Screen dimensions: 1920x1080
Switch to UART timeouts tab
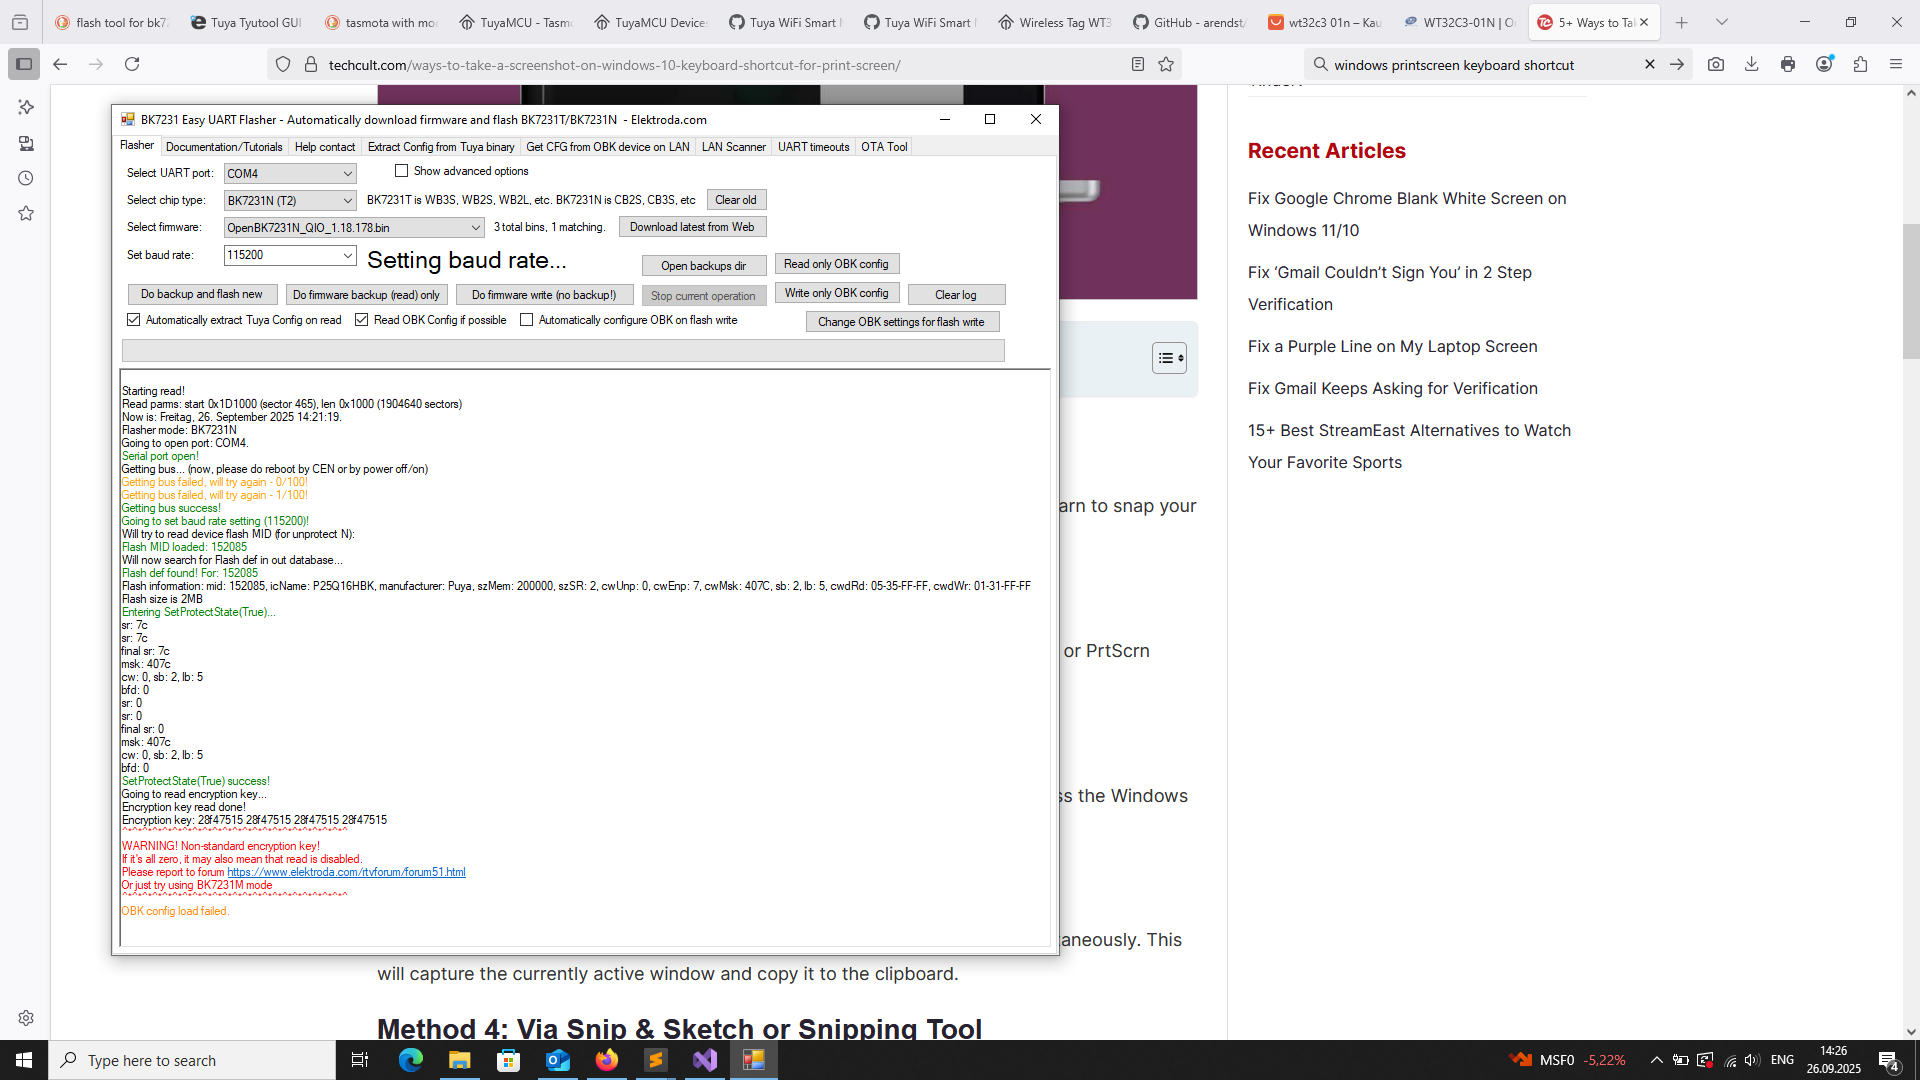click(x=814, y=147)
